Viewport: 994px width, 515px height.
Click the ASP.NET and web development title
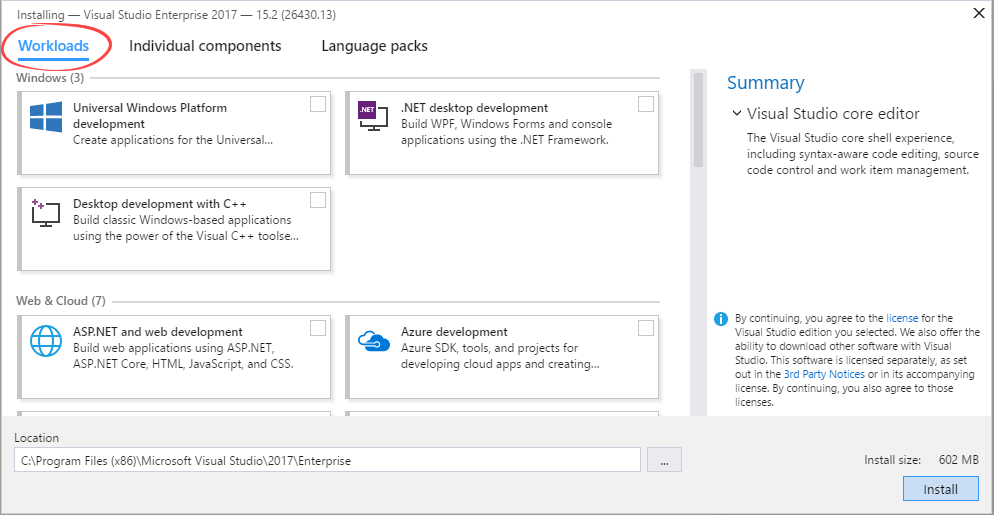[x=158, y=332]
